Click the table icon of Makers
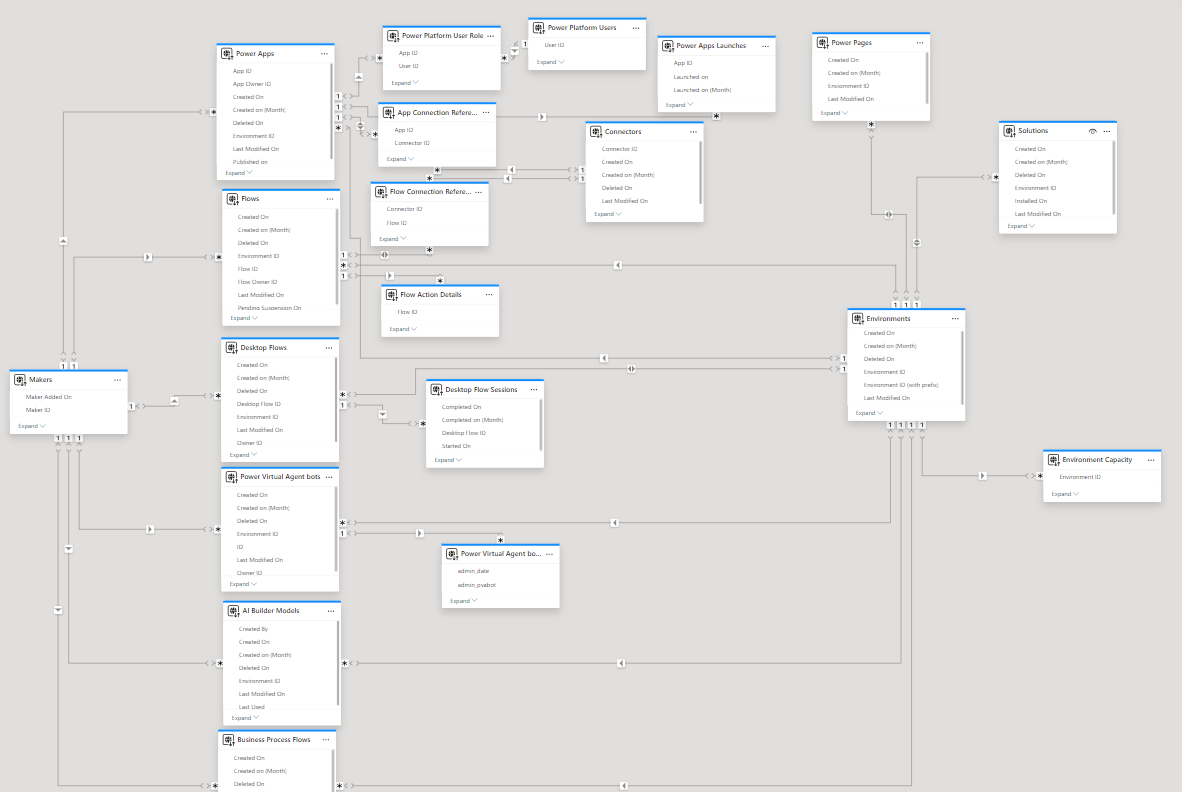This screenshot has height=792, width=1182. click(x=20, y=380)
